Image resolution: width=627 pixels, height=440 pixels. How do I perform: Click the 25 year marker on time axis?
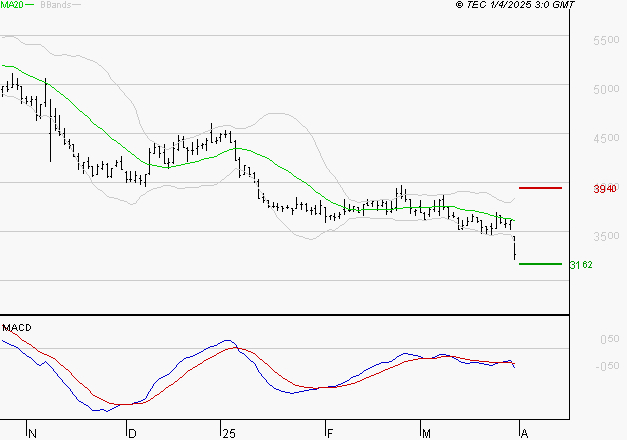tap(229, 434)
